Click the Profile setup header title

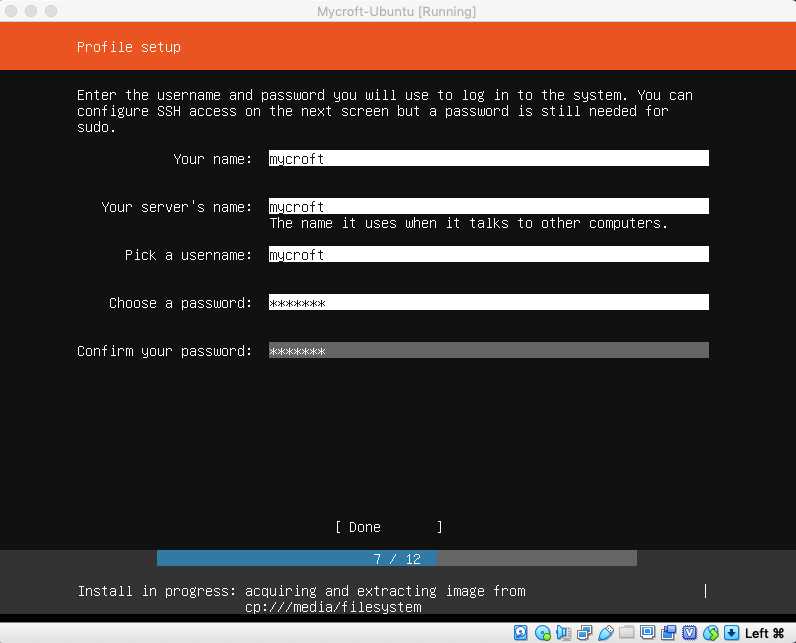point(128,47)
